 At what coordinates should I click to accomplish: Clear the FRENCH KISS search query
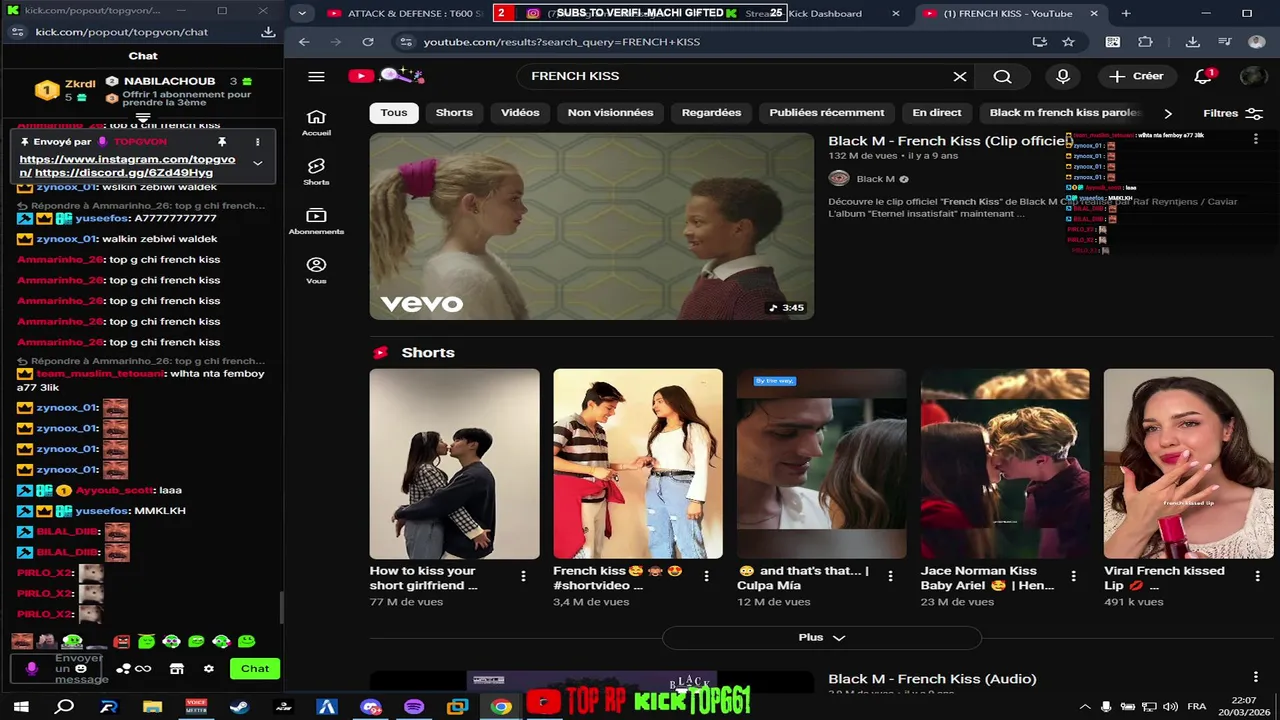point(960,77)
